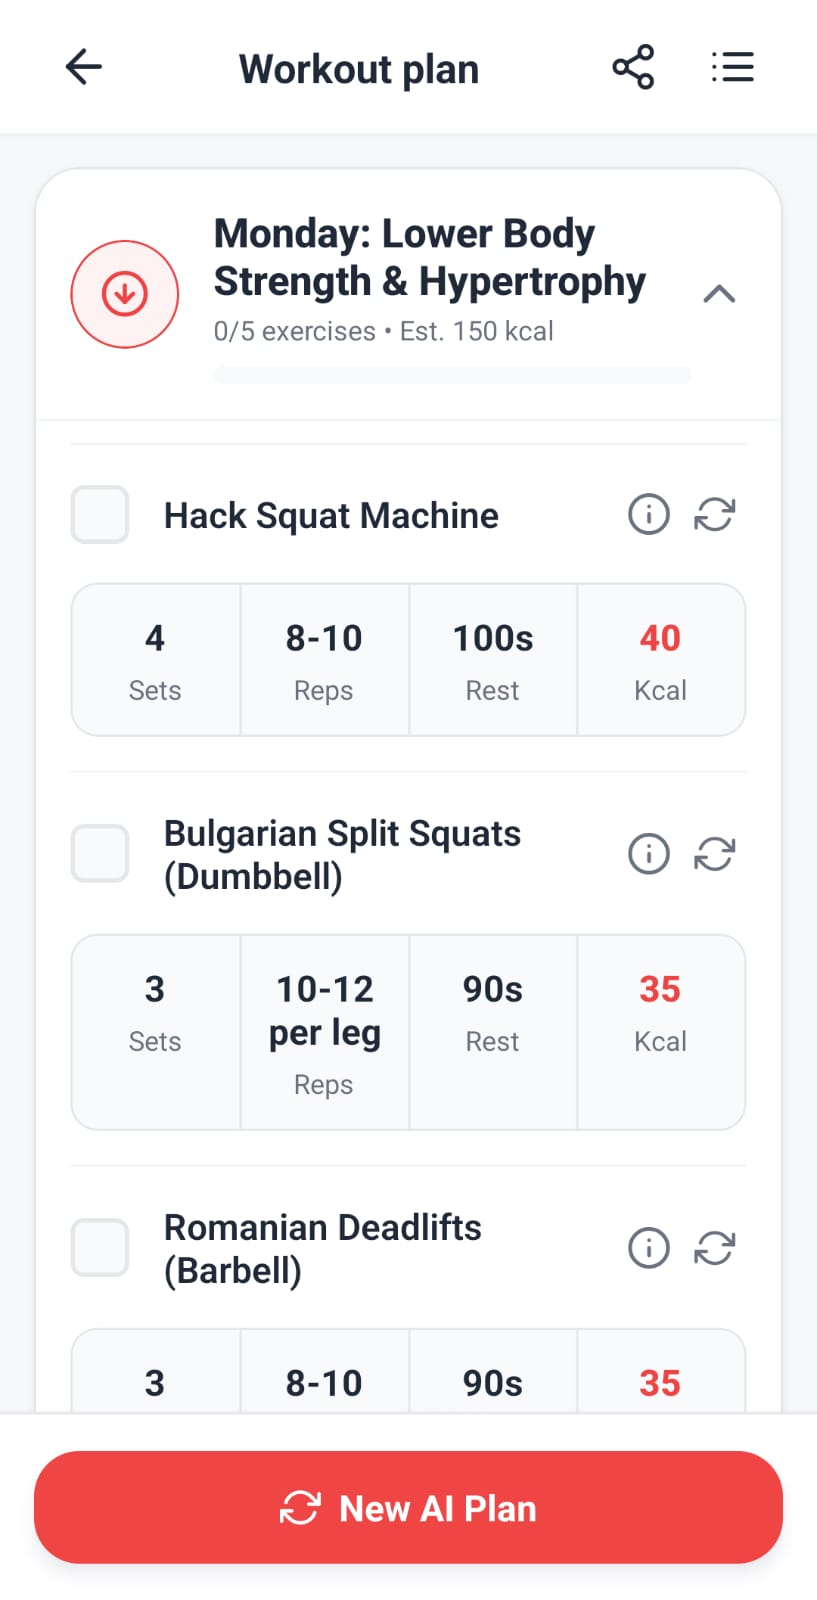
Task: Collapse the Monday workout section
Action: (x=718, y=293)
